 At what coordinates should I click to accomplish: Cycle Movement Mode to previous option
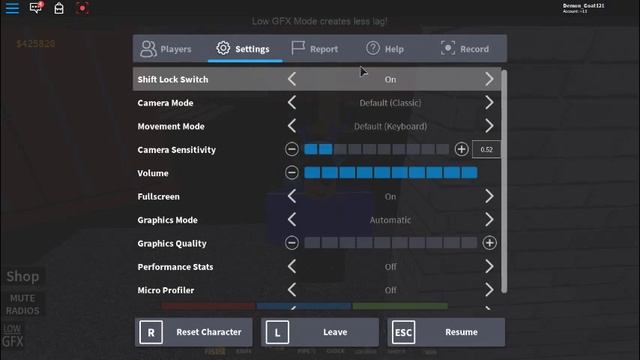292,126
